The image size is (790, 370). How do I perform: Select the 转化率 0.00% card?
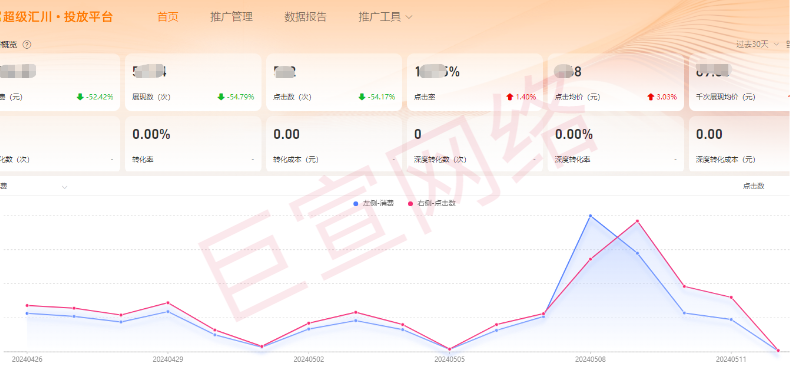point(193,144)
